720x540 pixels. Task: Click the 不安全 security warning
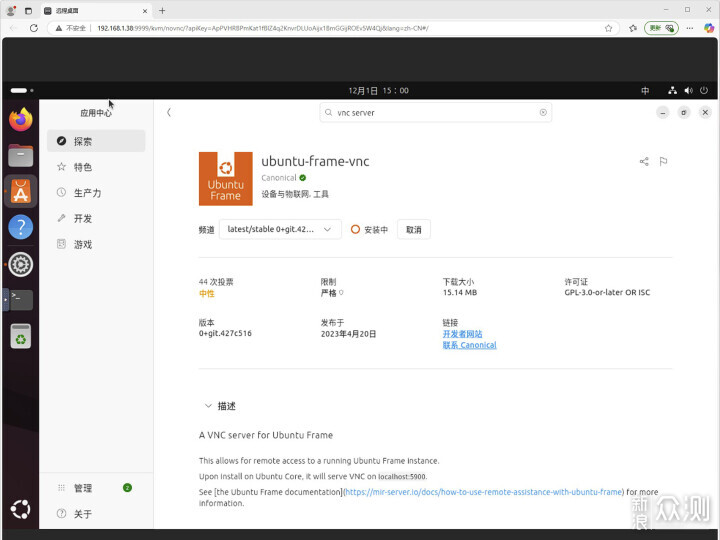tap(71, 28)
